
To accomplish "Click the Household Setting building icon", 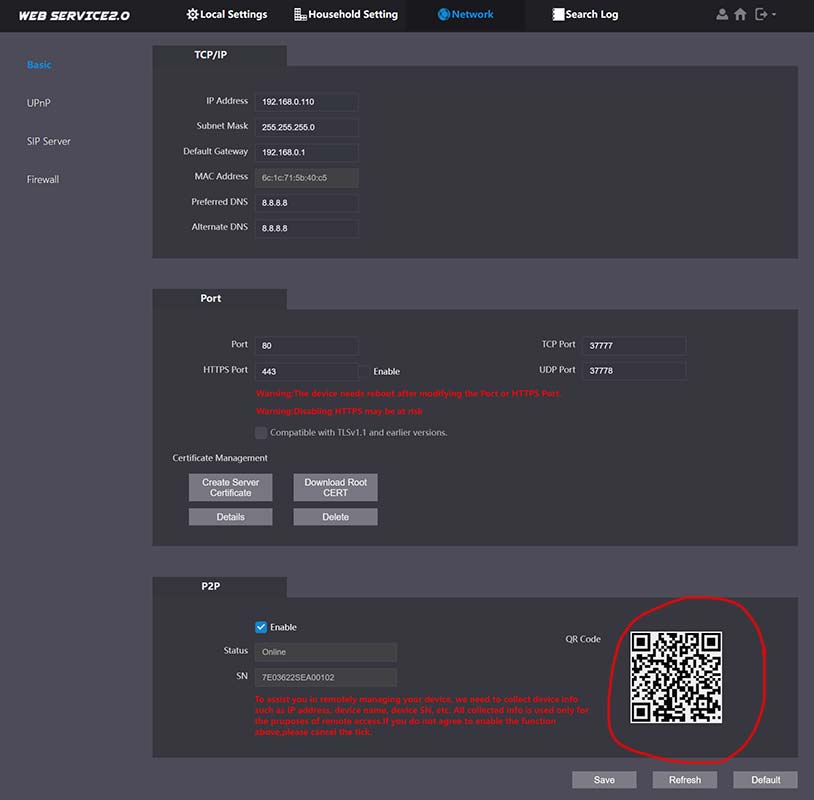I will pos(300,15).
